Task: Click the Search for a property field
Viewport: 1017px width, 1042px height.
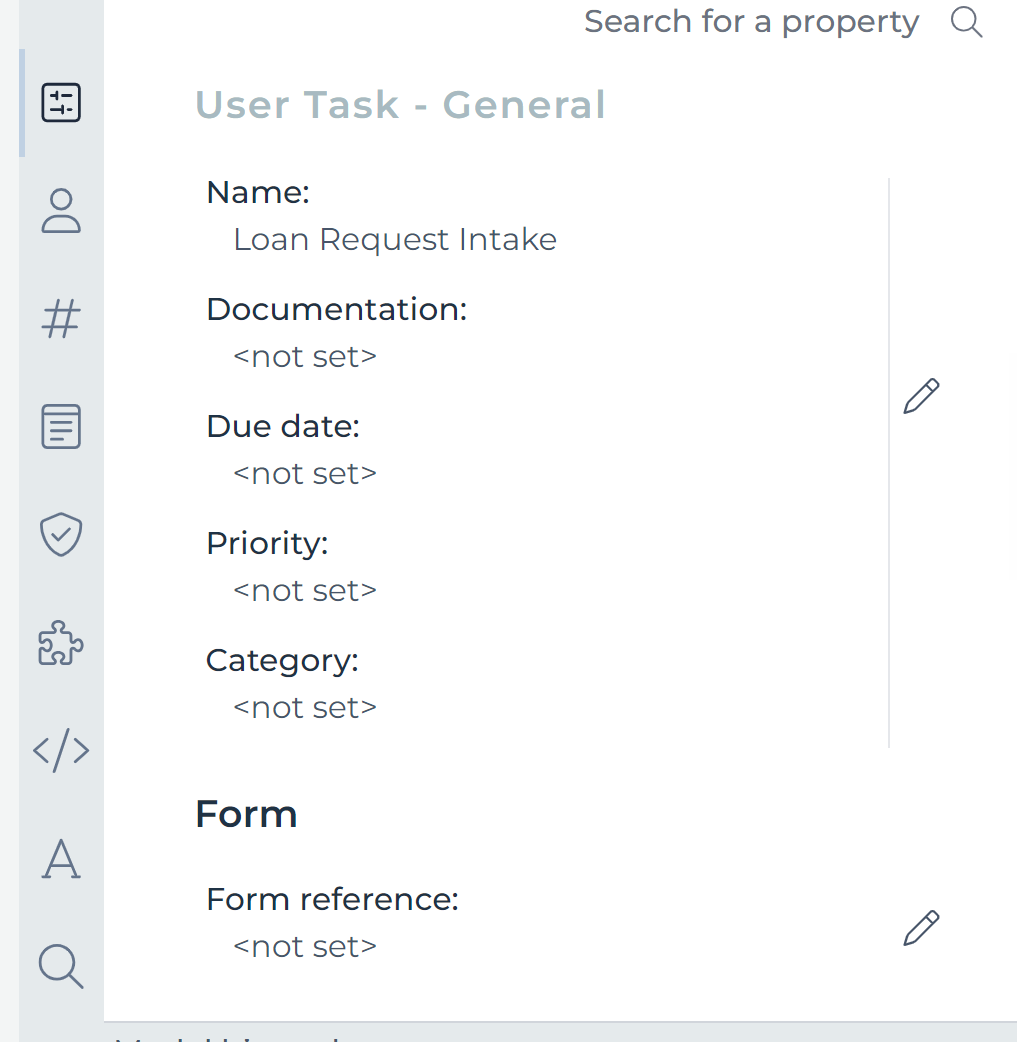Action: coord(752,21)
